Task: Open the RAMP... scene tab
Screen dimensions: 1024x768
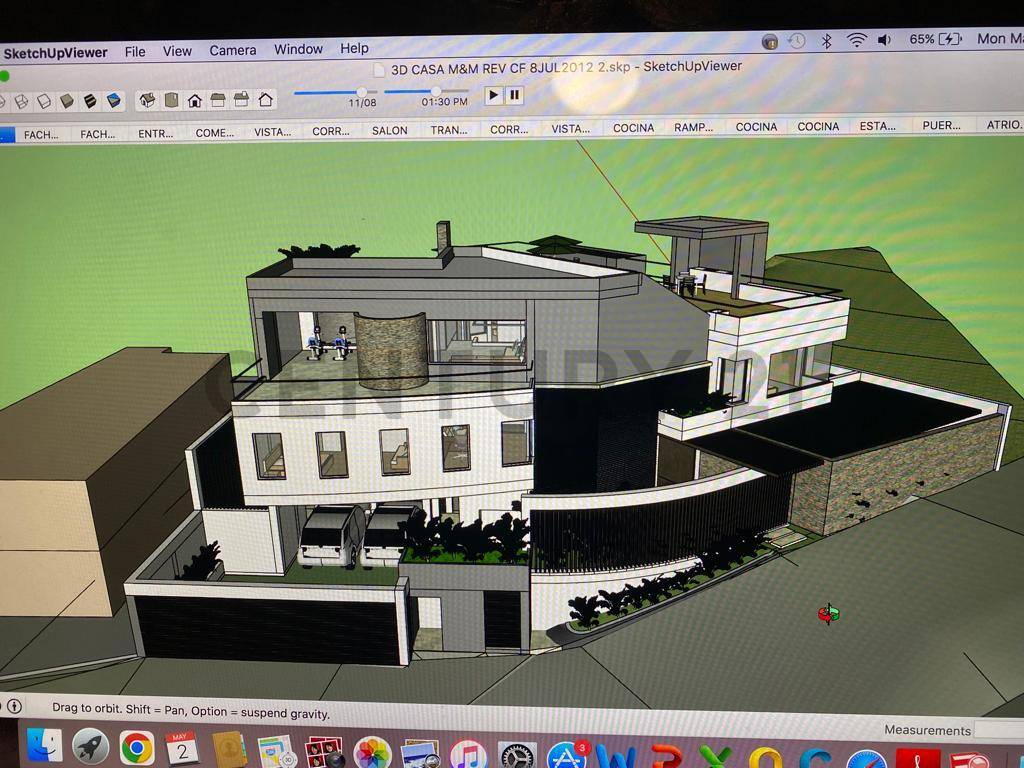Action: coord(693,127)
